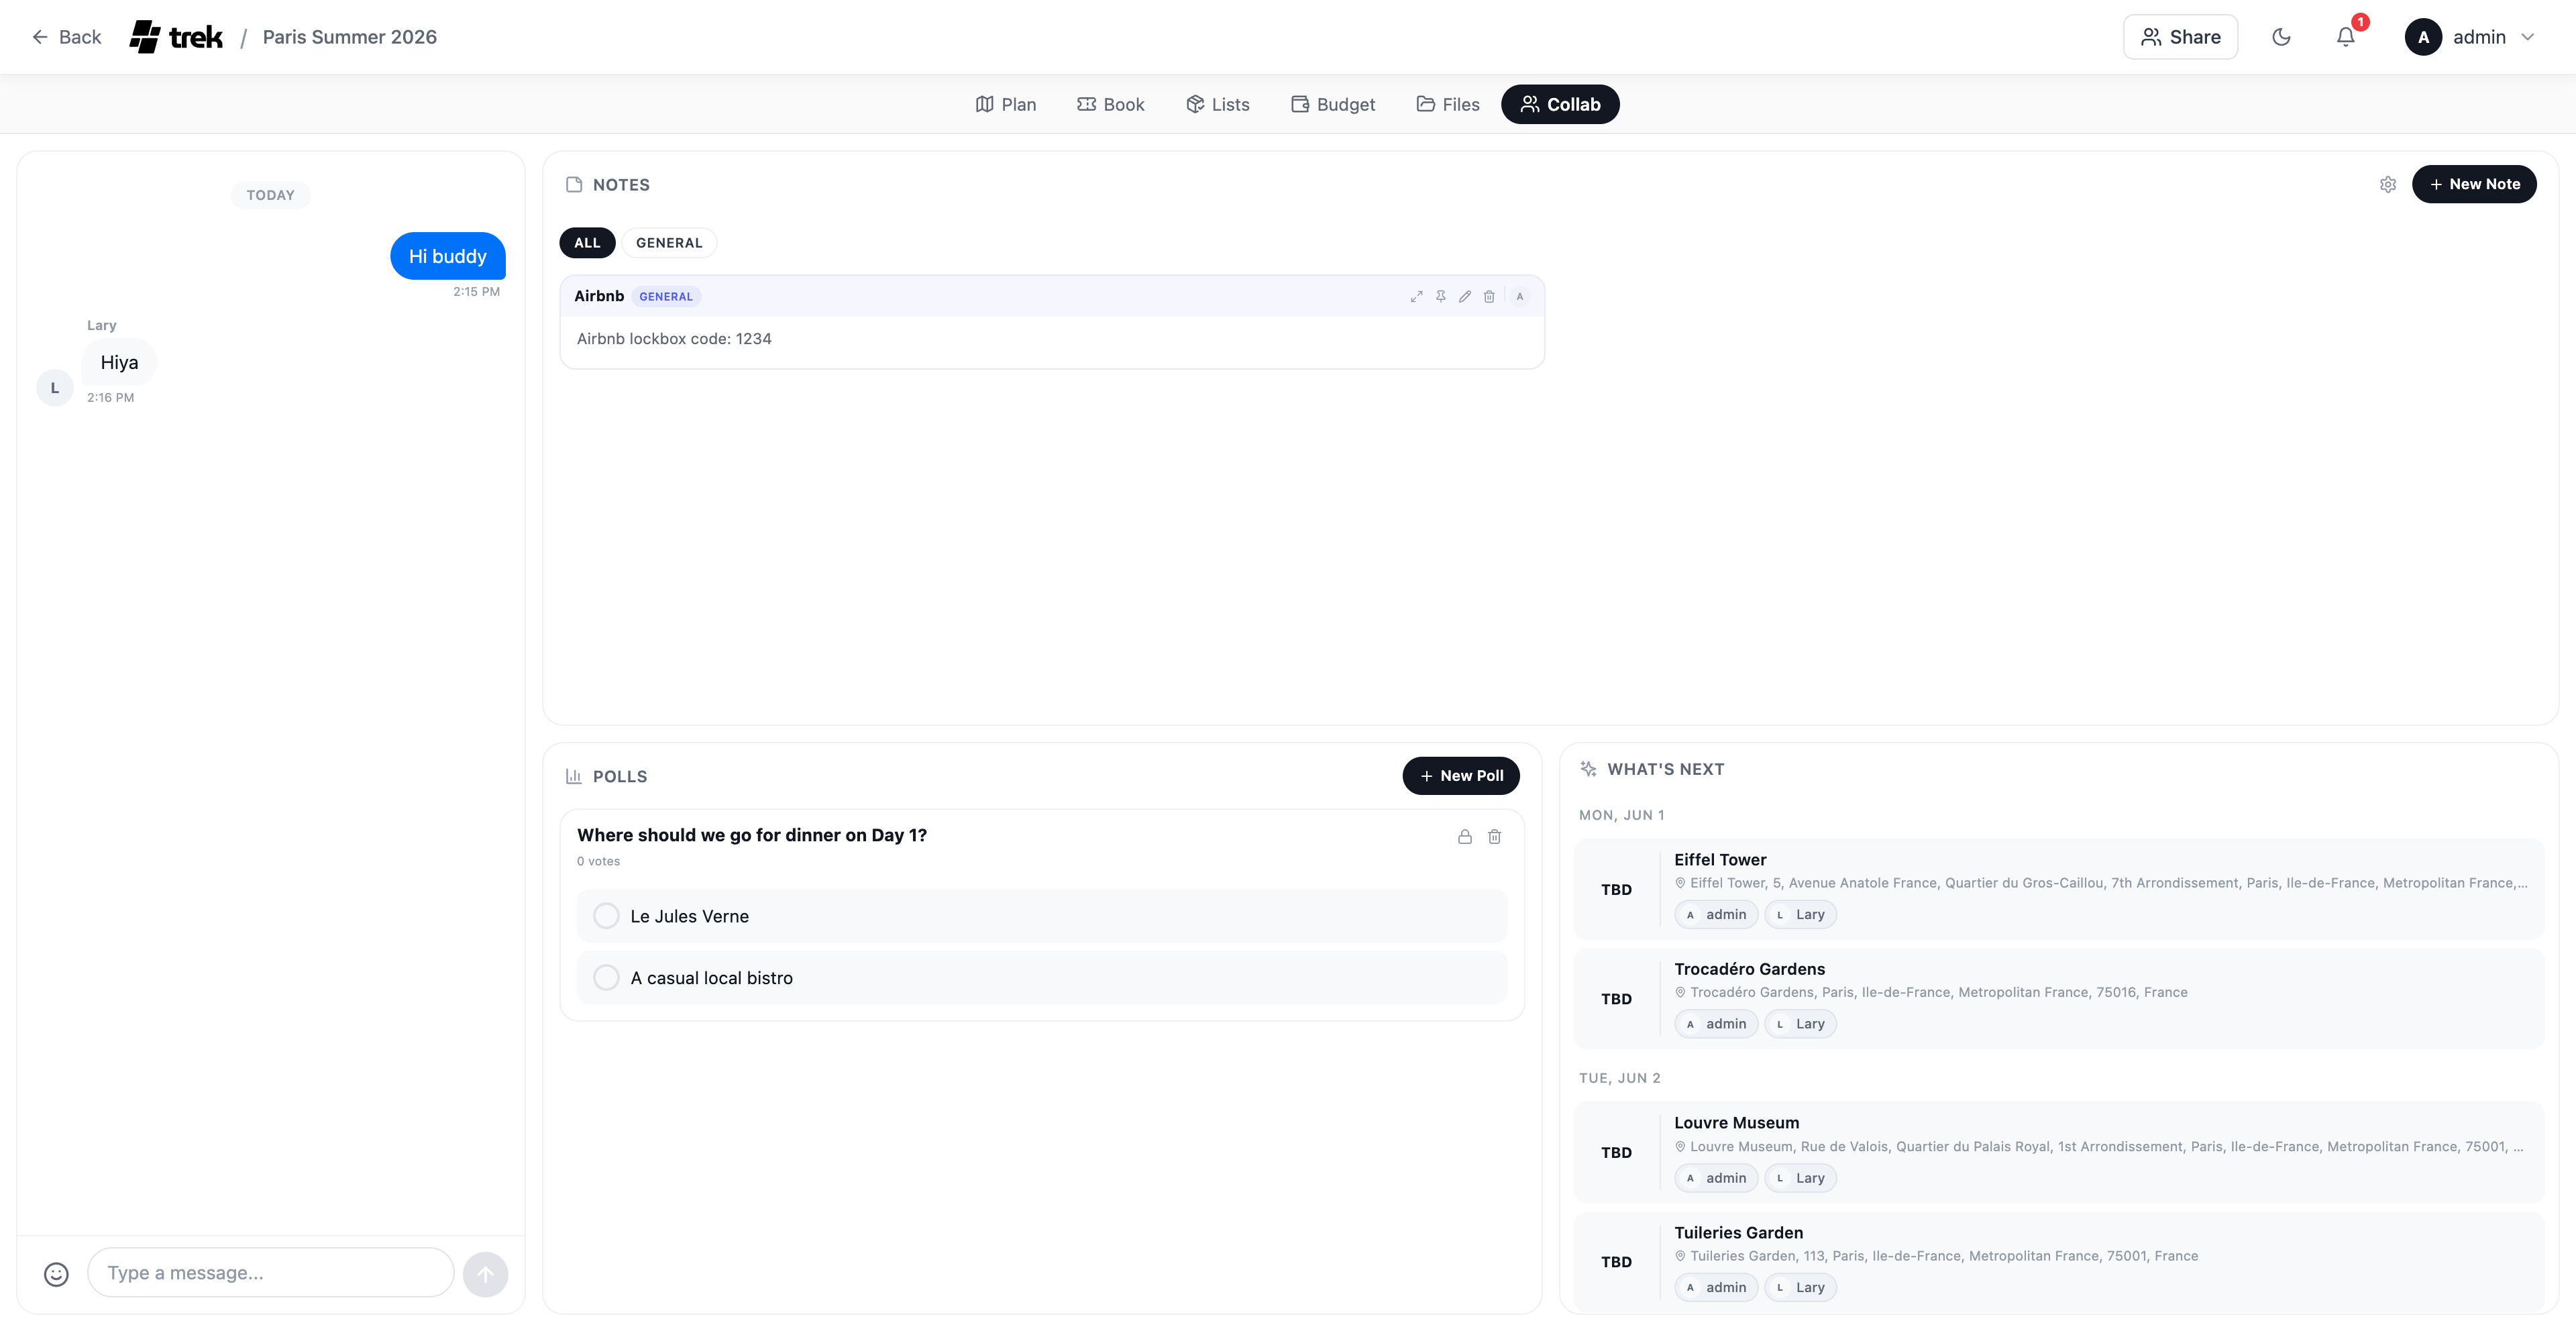Open the Notes settings gear
Image resolution: width=2576 pixels, height=1331 pixels.
2388,184
